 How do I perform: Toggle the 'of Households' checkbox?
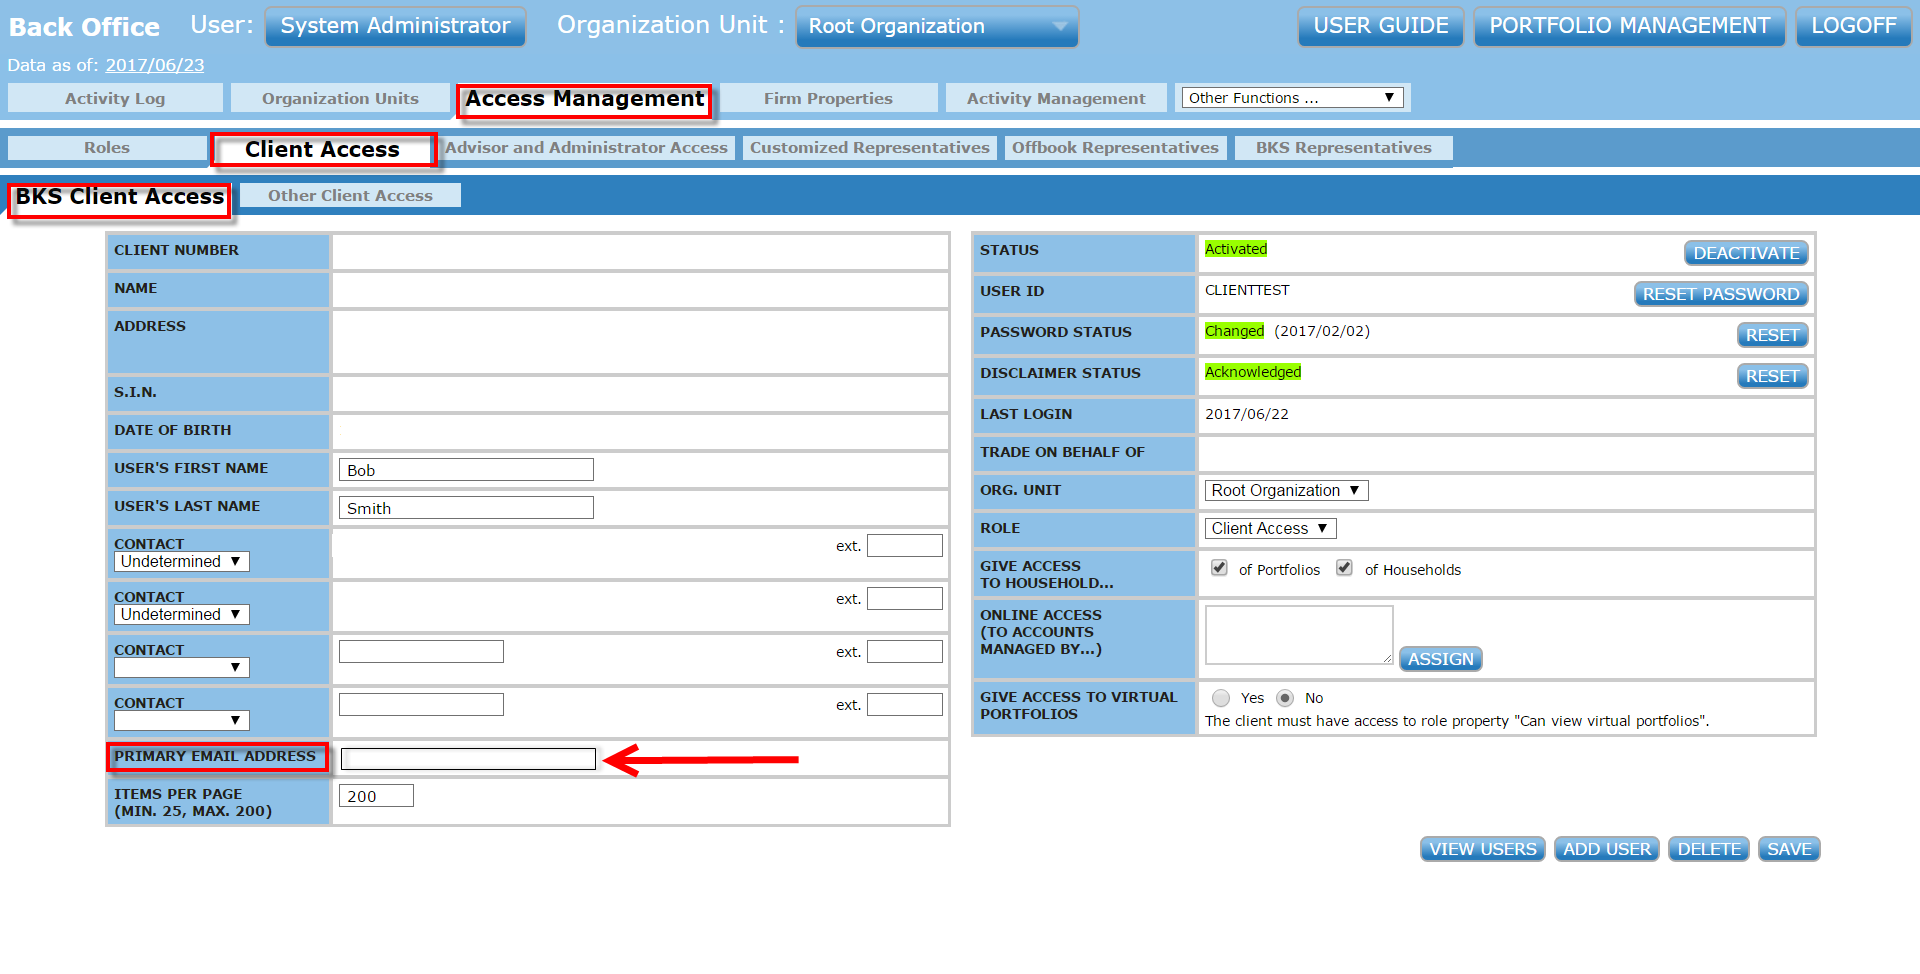pyautogui.click(x=1345, y=568)
